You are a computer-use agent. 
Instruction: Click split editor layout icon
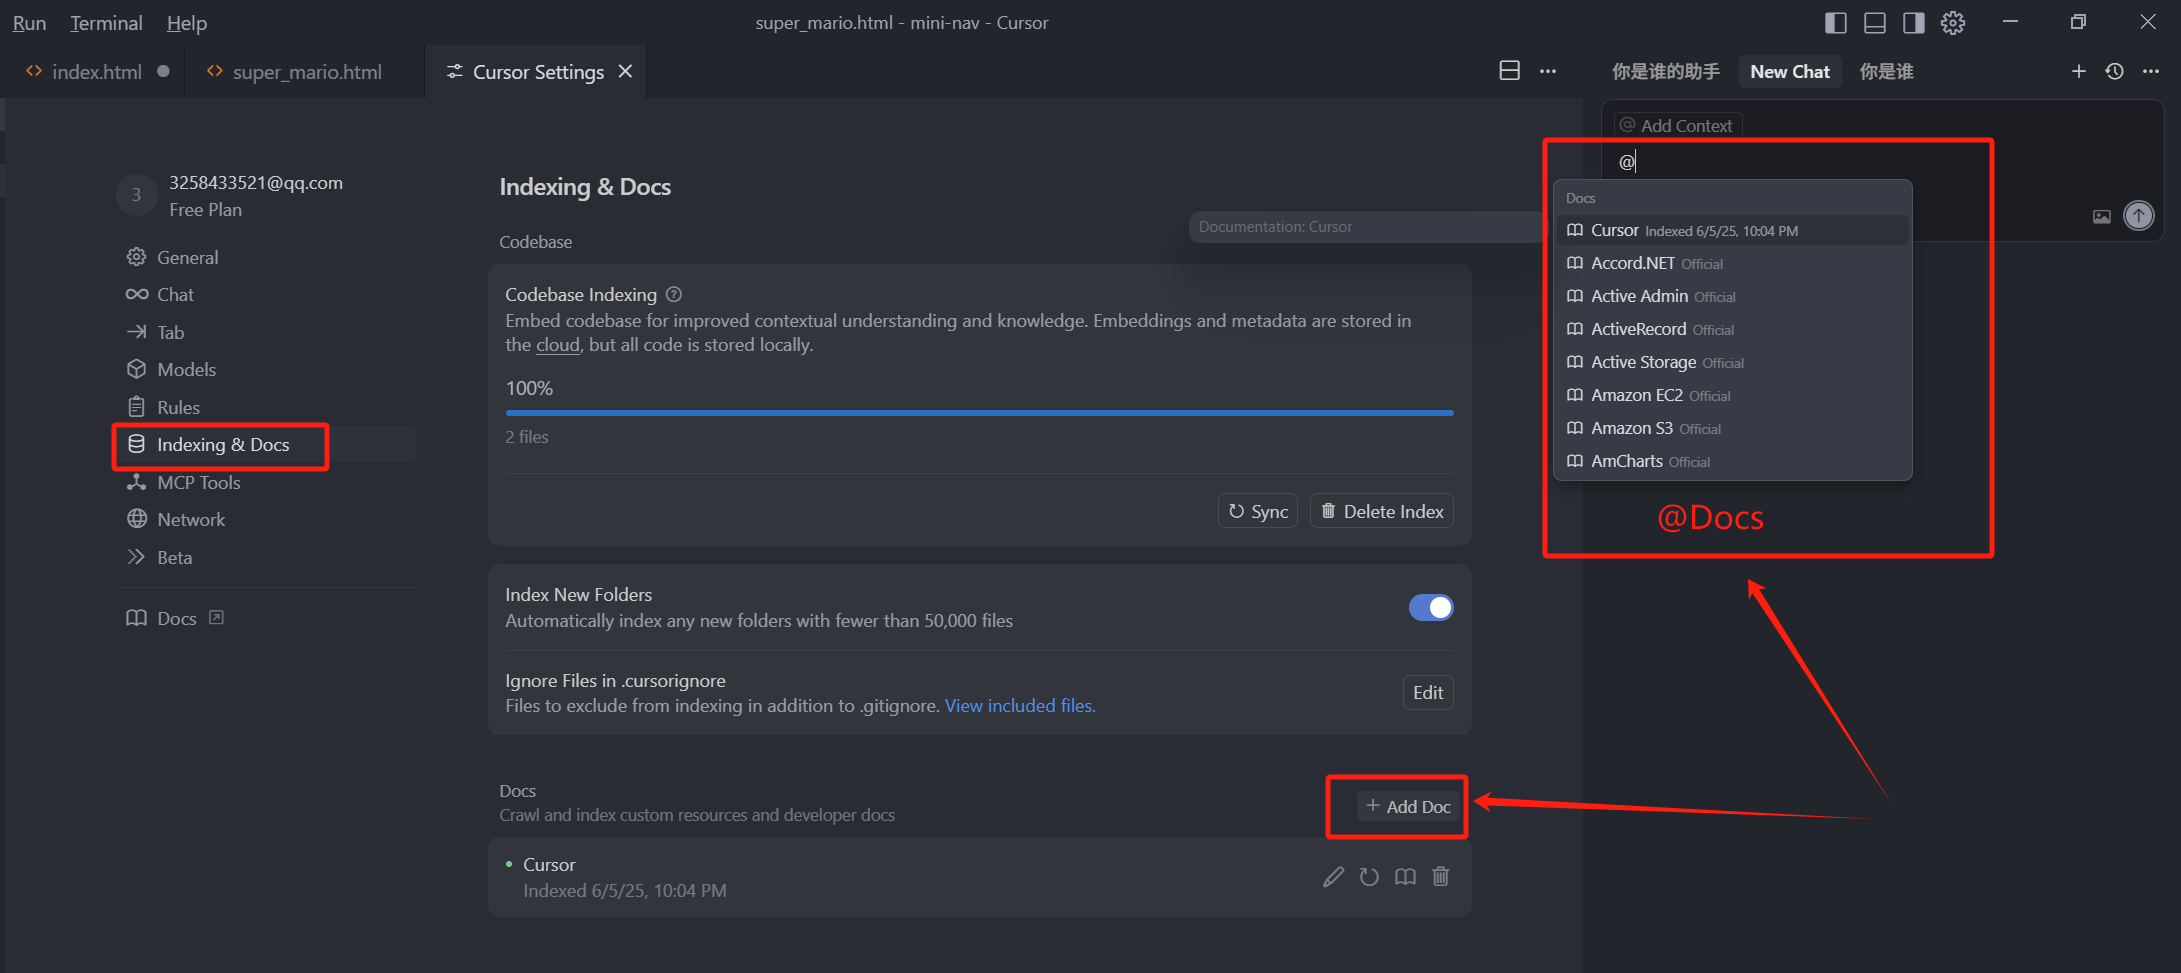coord(1510,71)
